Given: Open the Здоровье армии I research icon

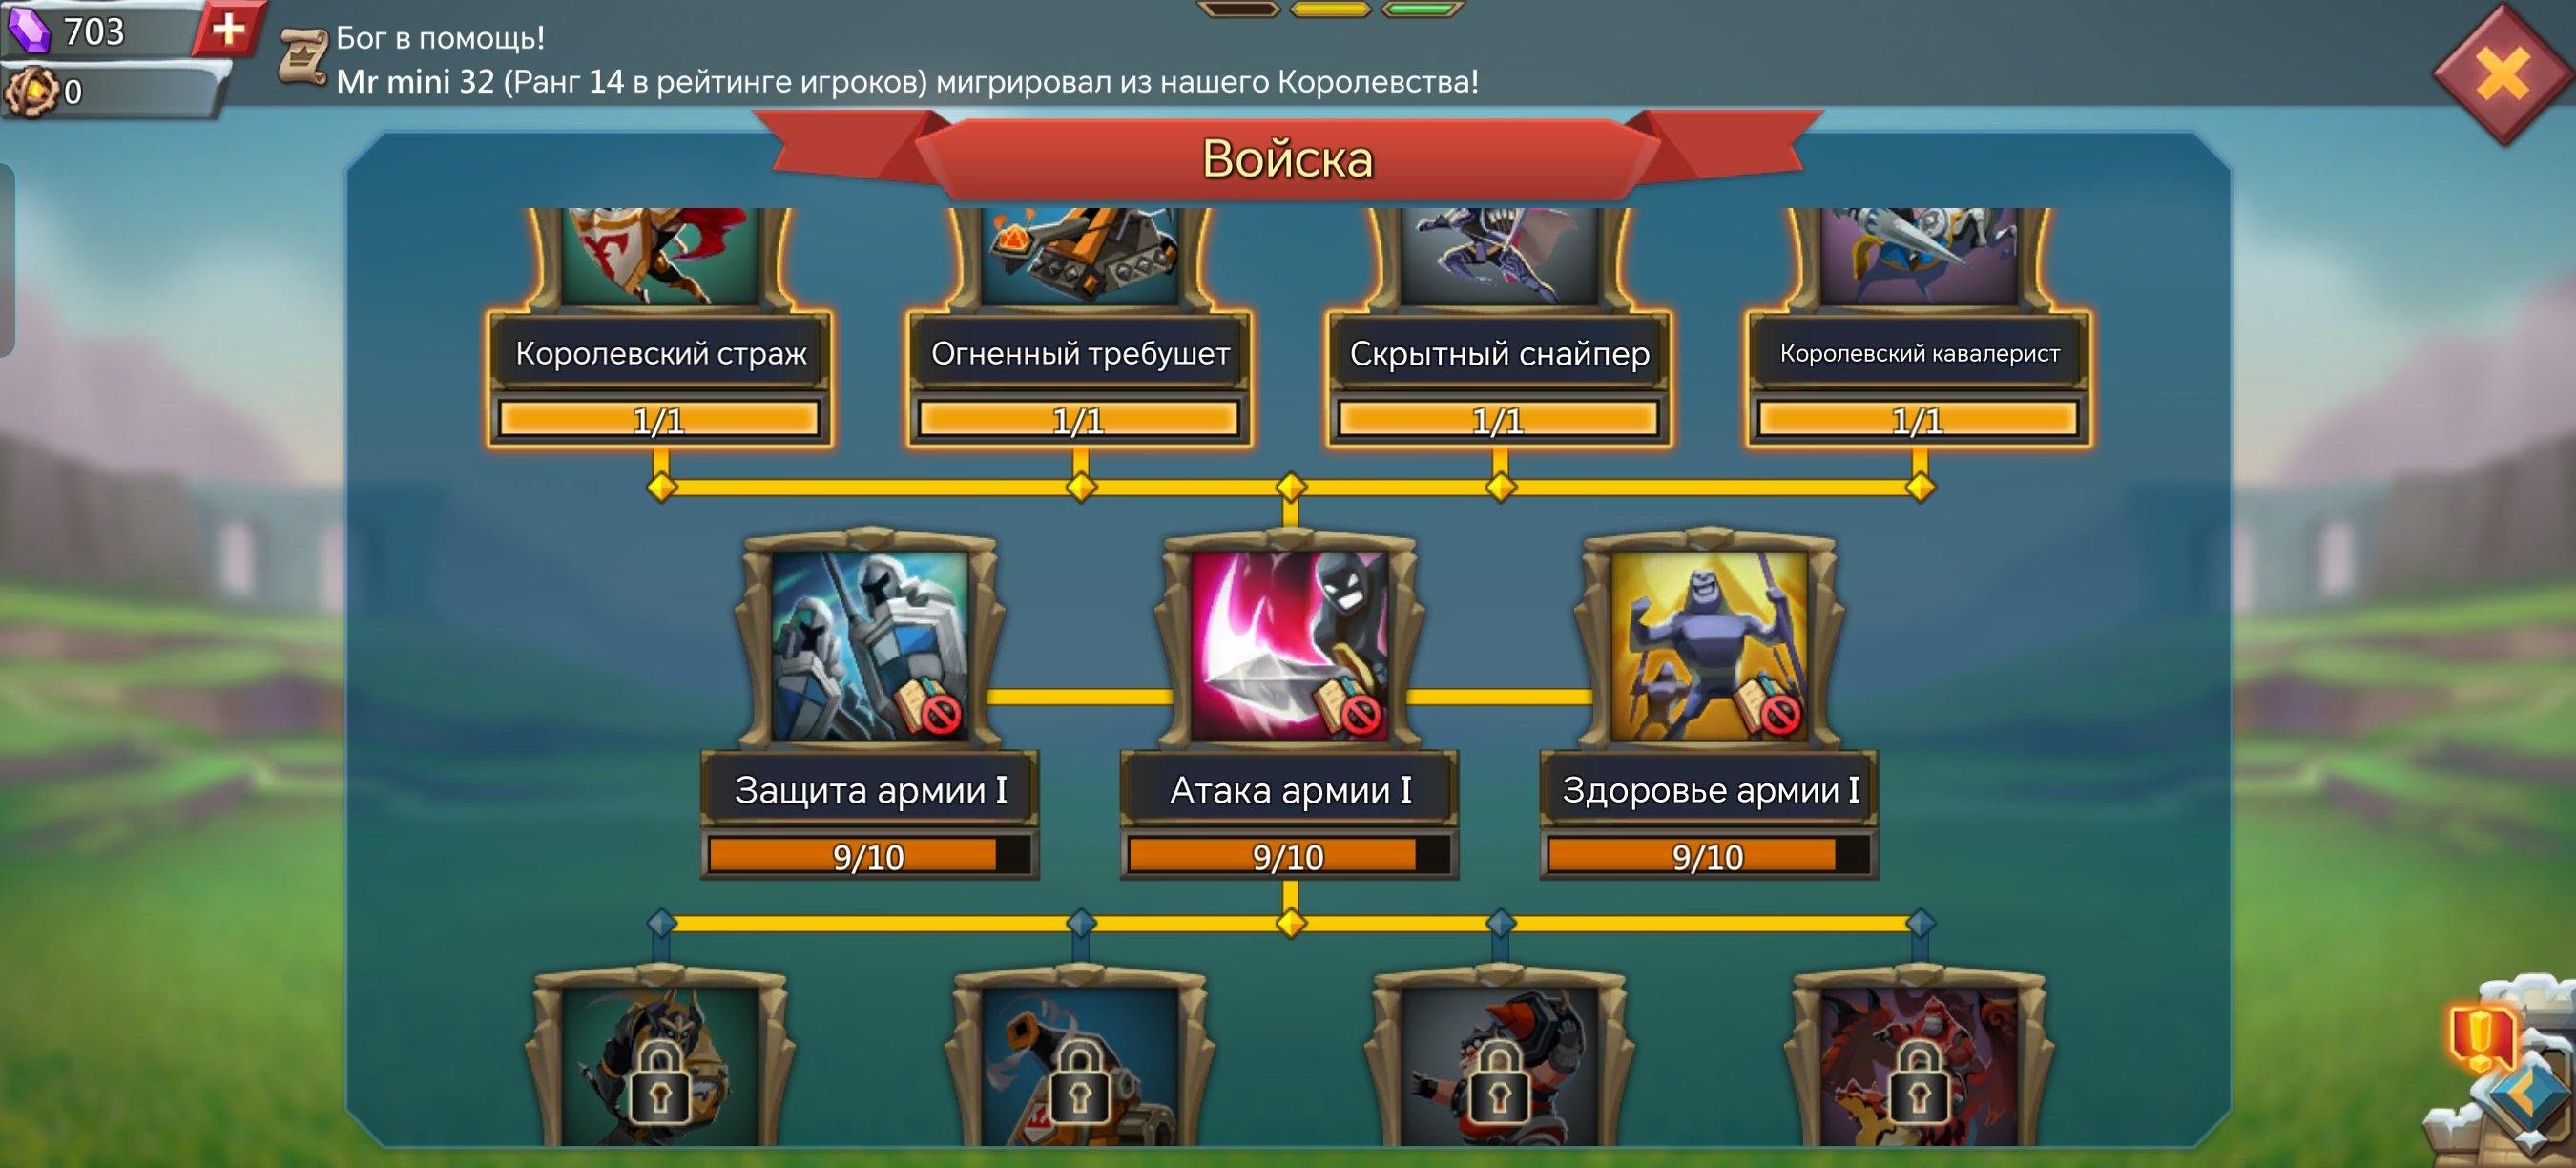Looking at the screenshot, I should point(1709,645).
